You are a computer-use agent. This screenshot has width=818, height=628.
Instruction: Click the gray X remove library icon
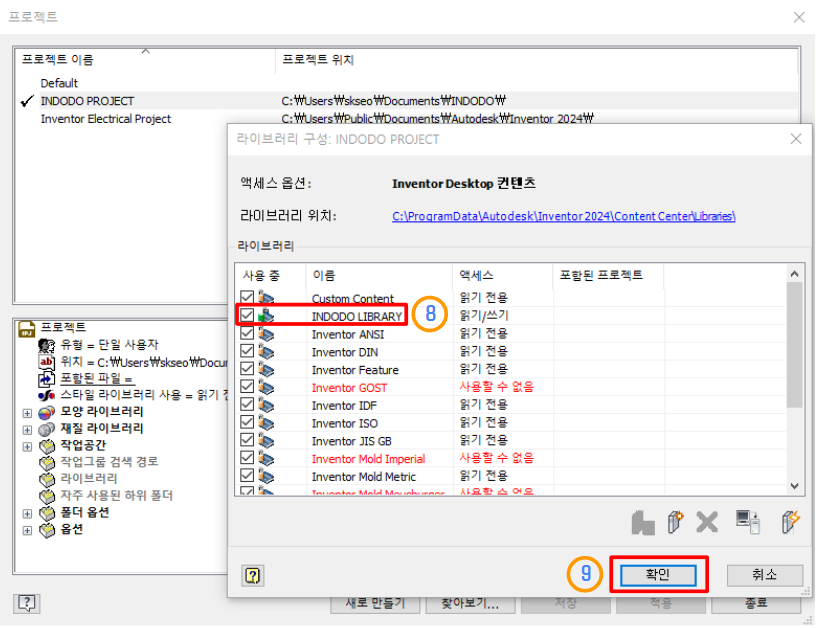(x=707, y=522)
